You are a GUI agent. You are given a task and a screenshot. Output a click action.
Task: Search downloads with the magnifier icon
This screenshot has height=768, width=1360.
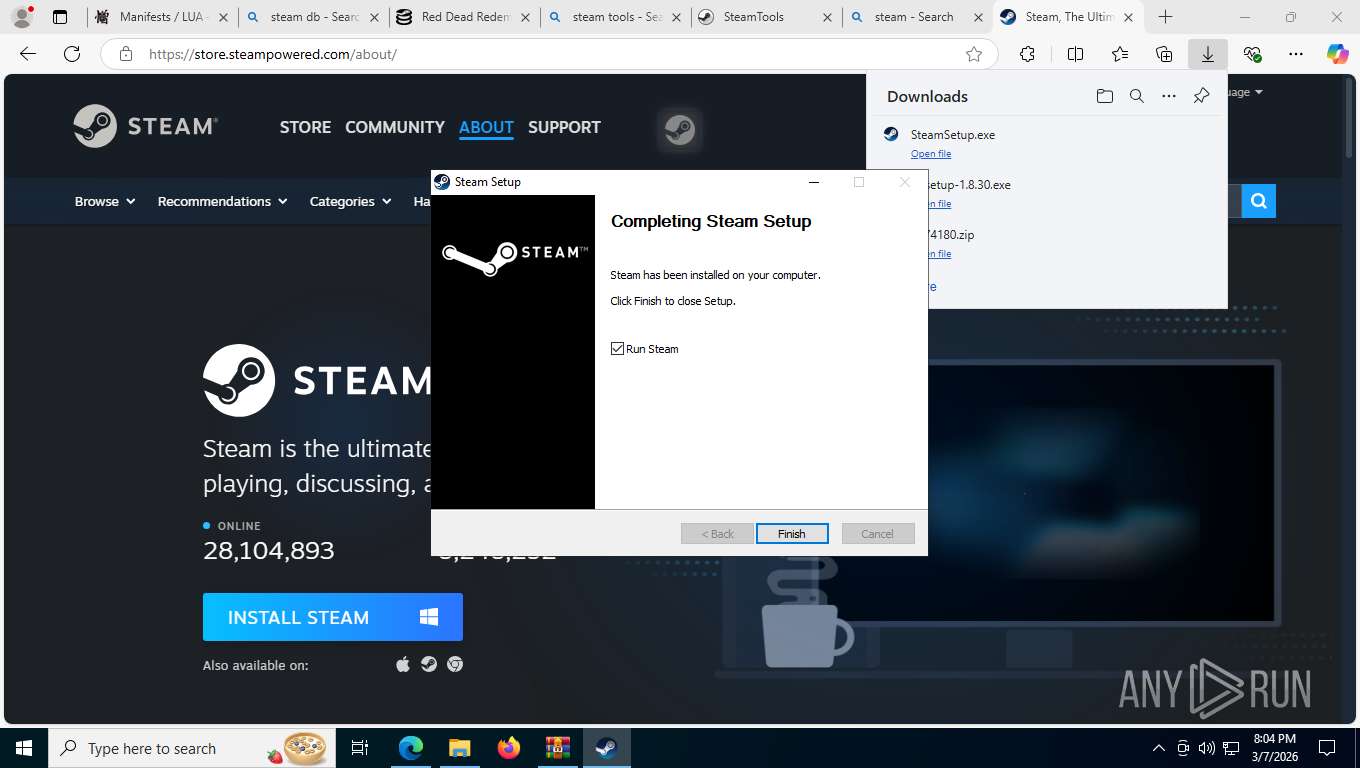click(1137, 96)
